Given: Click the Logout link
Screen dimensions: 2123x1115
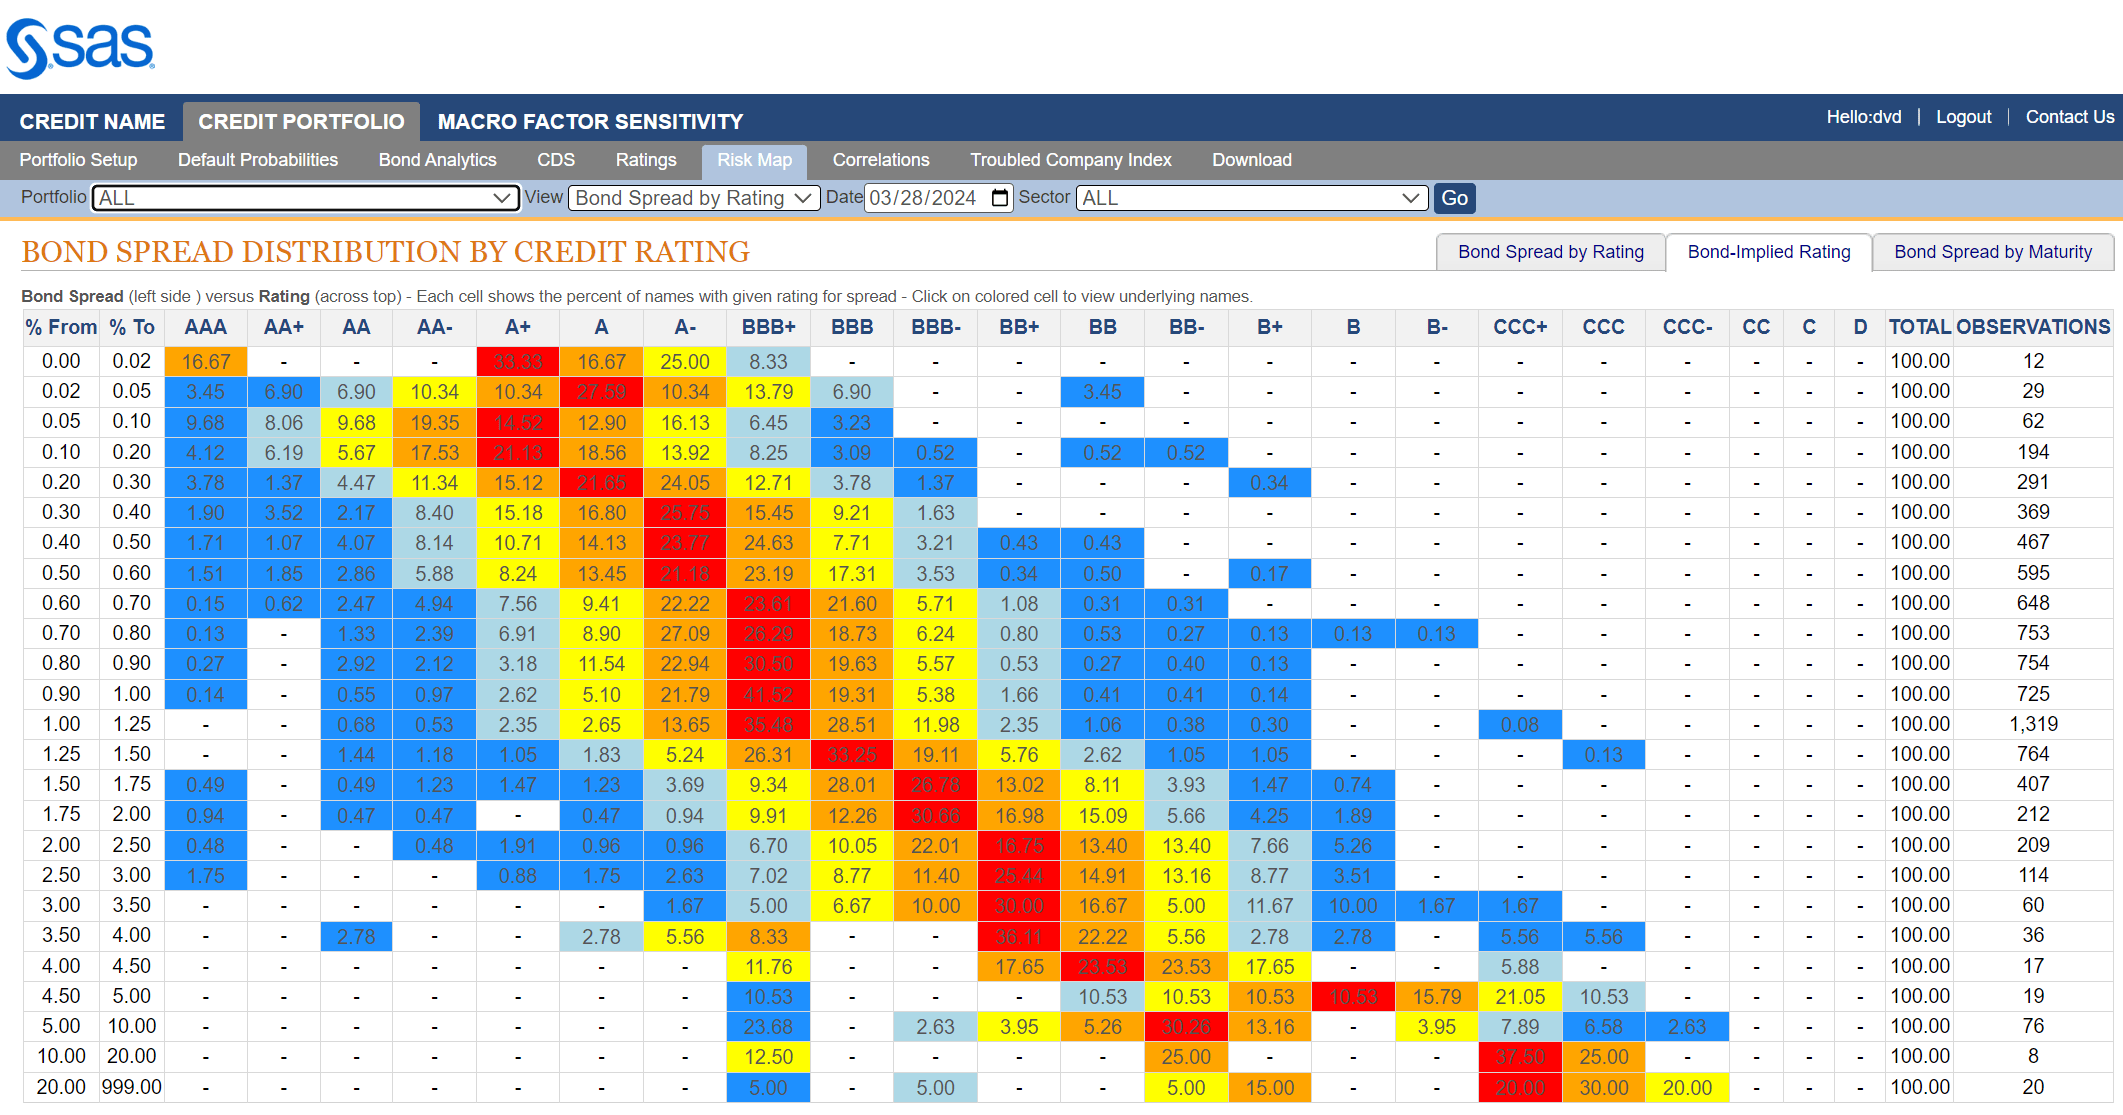Looking at the screenshot, I should point(1963,117).
